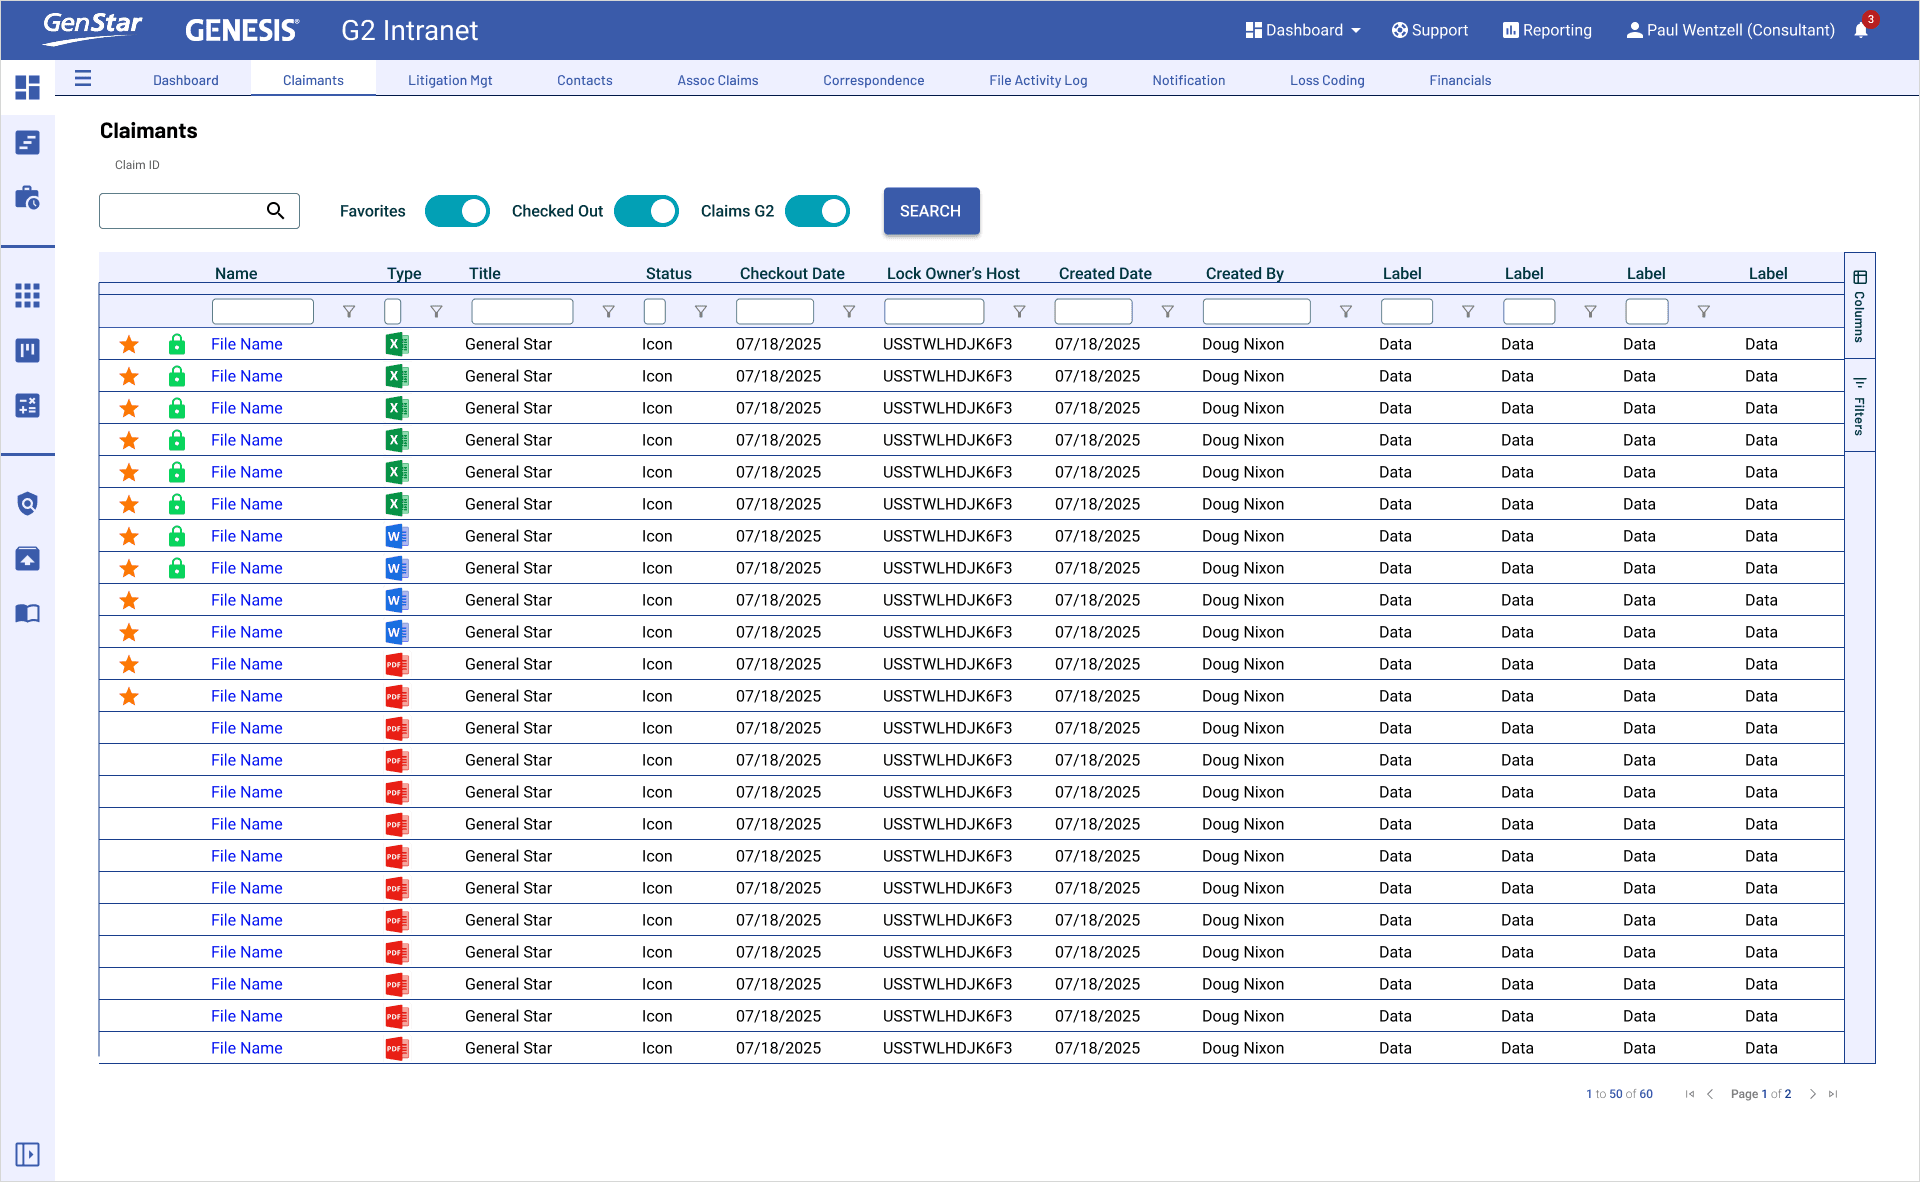The width and height of the screenshot is (1920, 1182).
Task: Open the Financials tab
Action: click(x=1459, y=80)
